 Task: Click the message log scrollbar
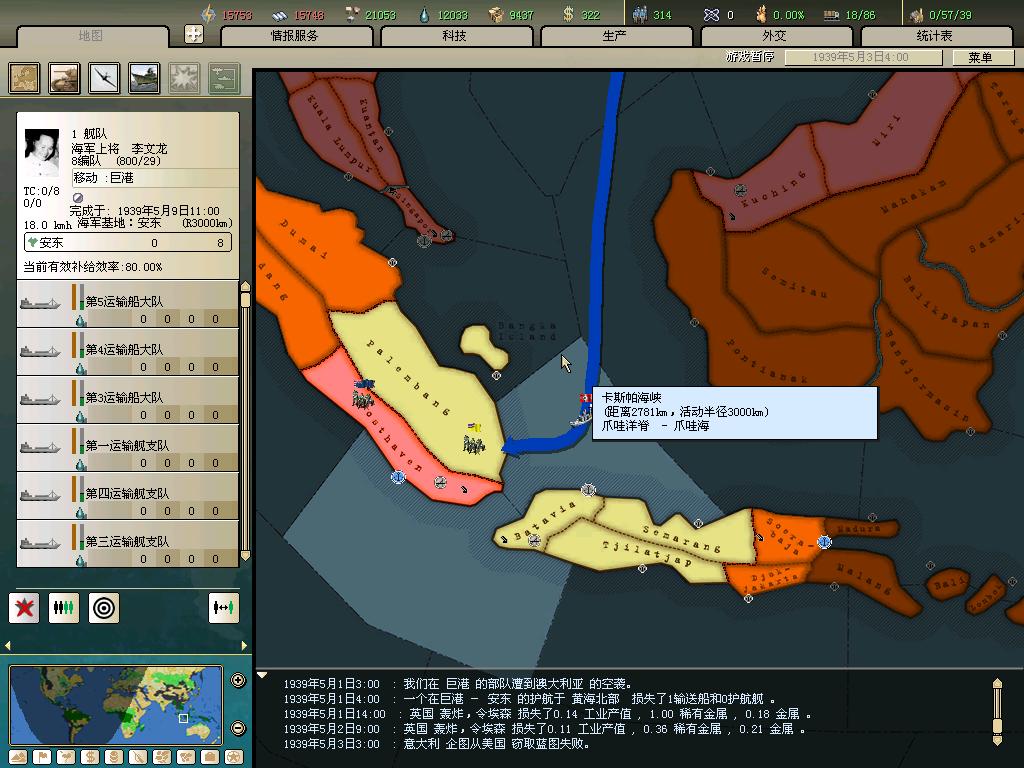pyautogui.click(x=997, y=711)
